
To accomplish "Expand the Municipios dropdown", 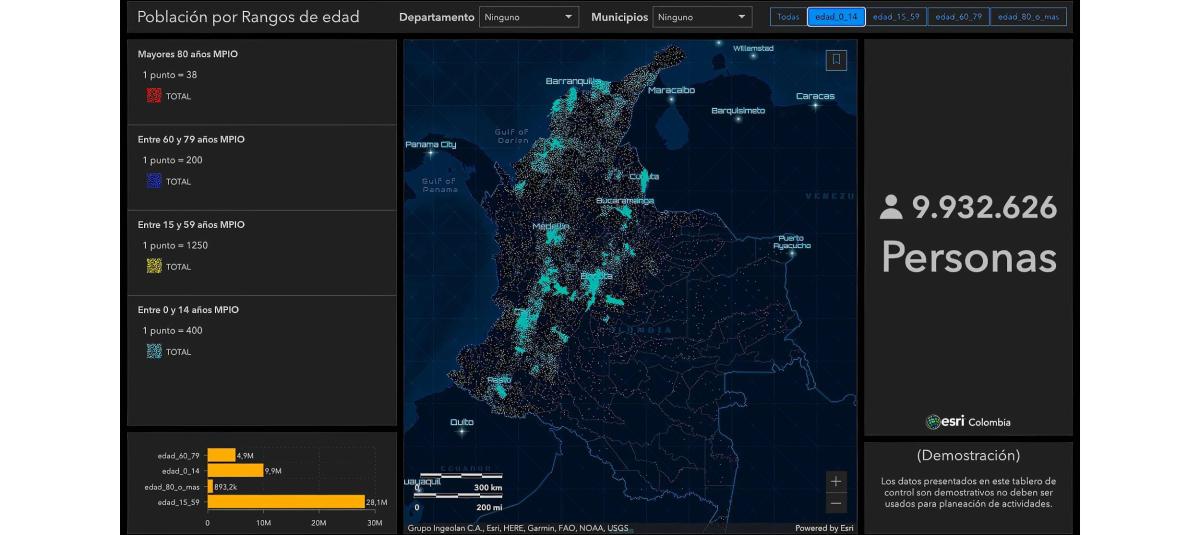I will (x=701, y=17).
